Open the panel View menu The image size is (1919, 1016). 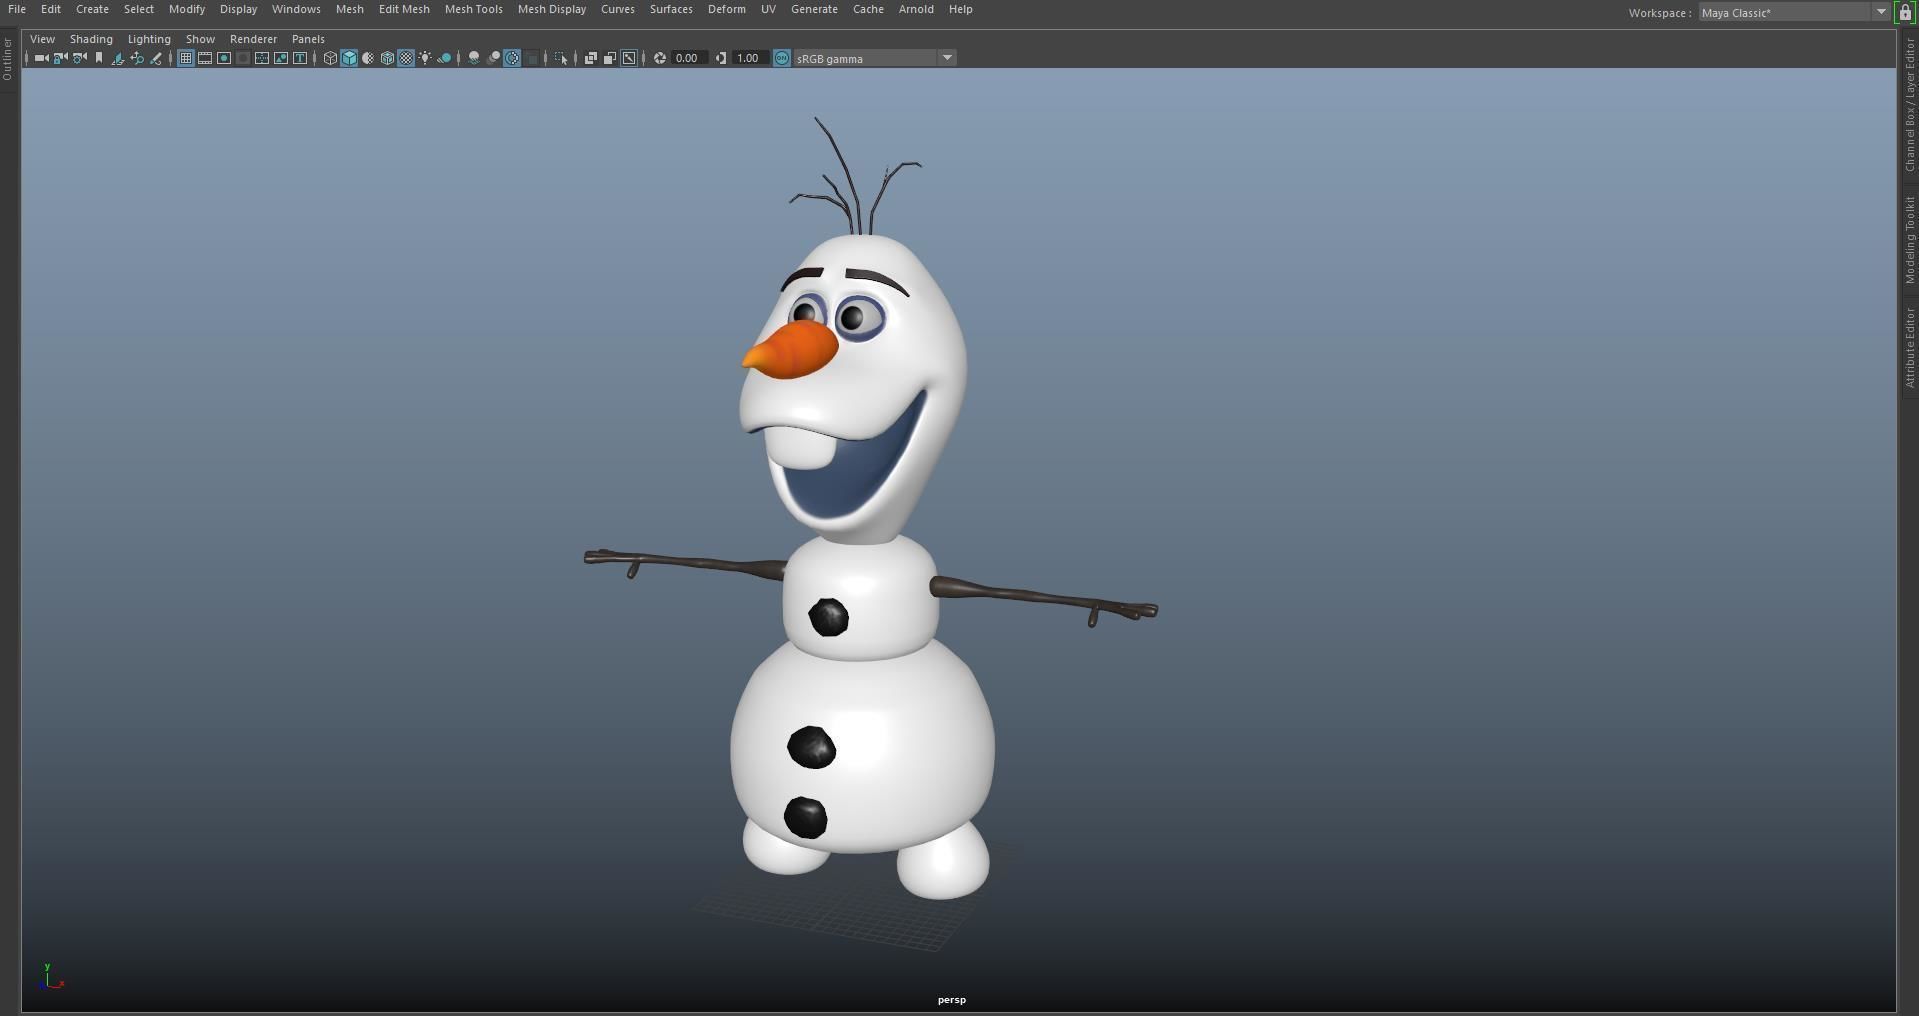pos(42,39)
